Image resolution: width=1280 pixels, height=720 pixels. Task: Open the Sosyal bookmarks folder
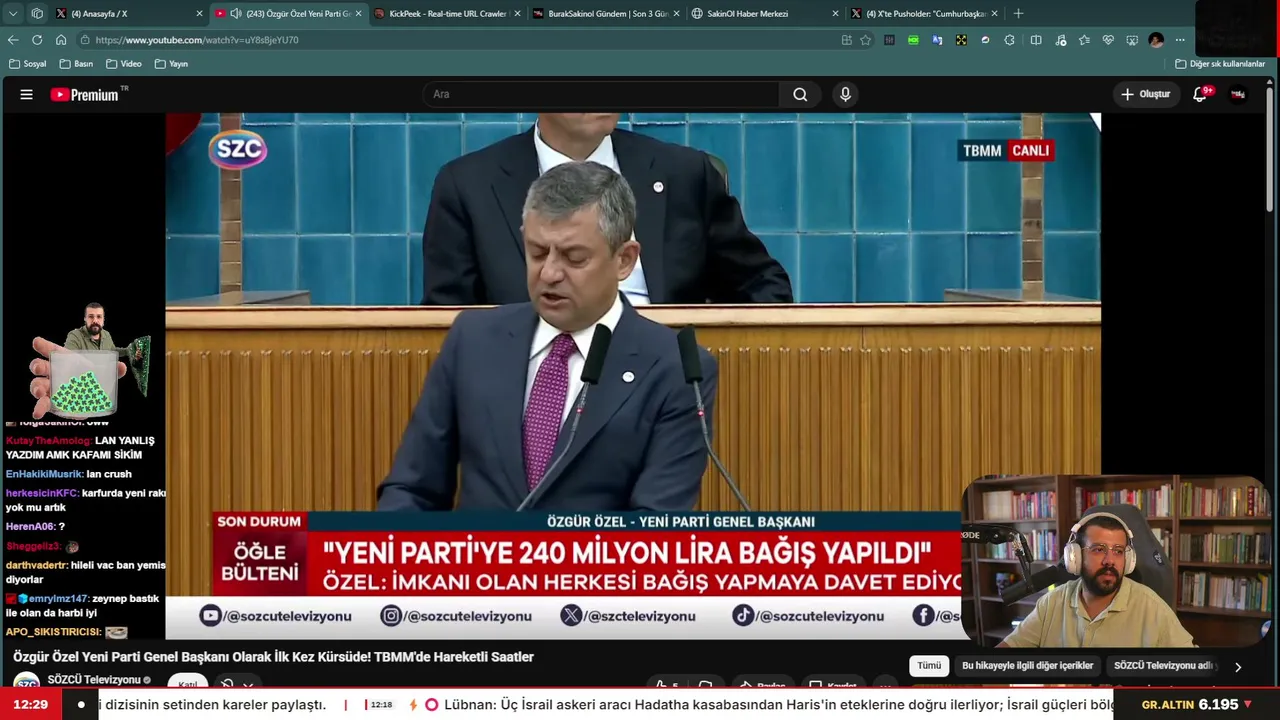[x=28, y=64]
